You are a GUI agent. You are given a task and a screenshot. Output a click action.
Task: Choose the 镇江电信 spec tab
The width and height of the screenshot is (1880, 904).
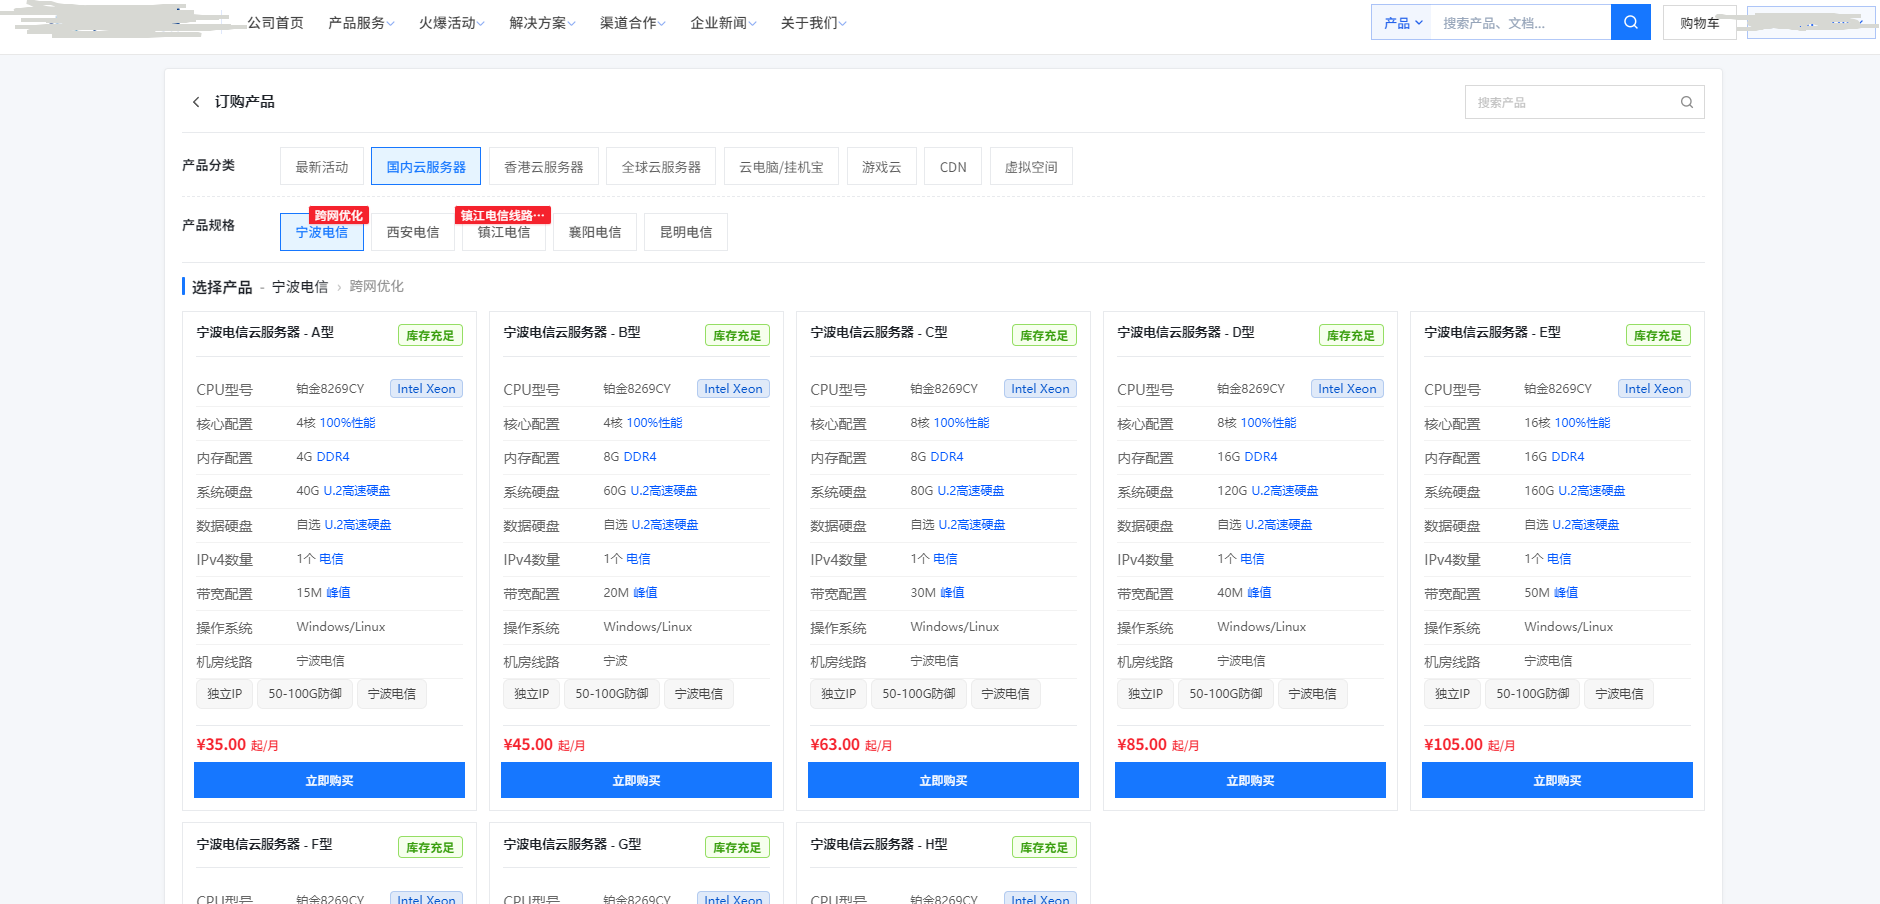504,232
